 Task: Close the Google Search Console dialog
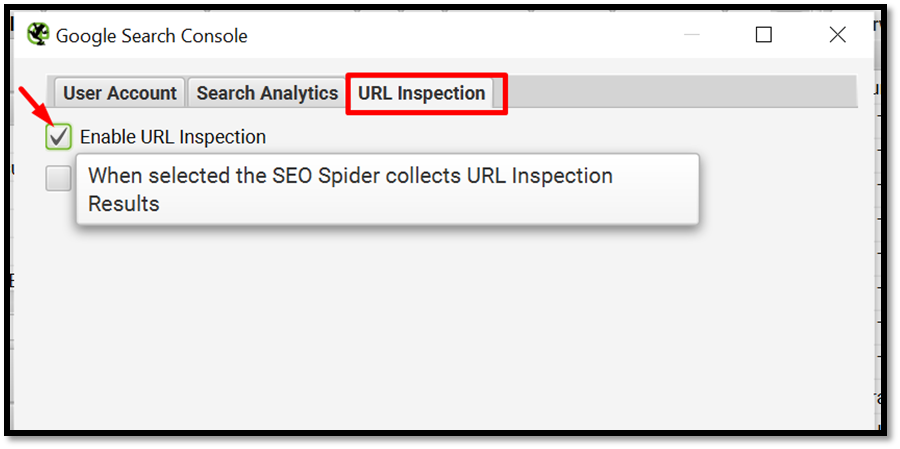837,35
